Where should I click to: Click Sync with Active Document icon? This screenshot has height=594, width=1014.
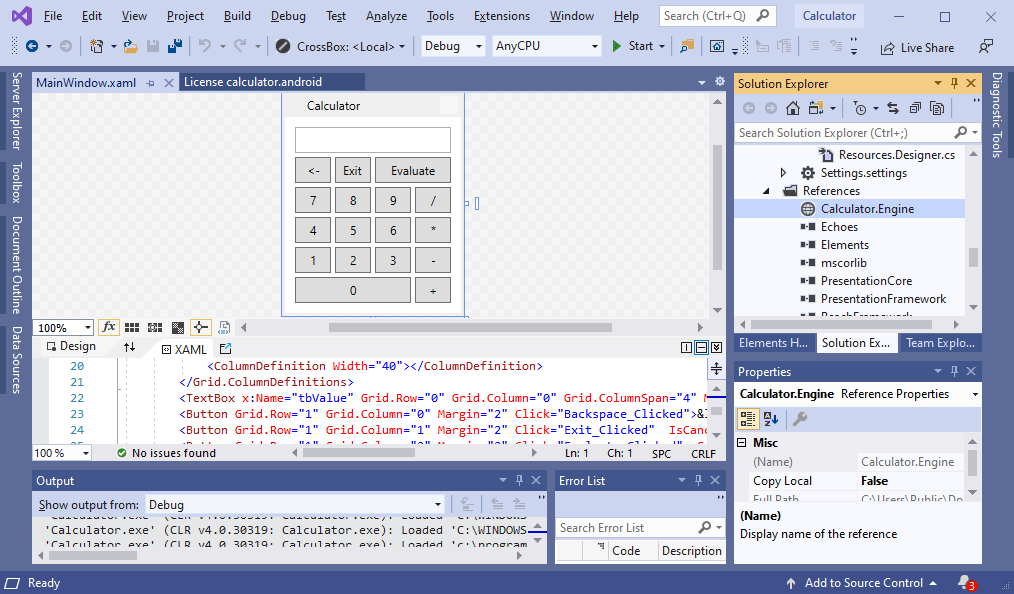(x=893, y=108)
